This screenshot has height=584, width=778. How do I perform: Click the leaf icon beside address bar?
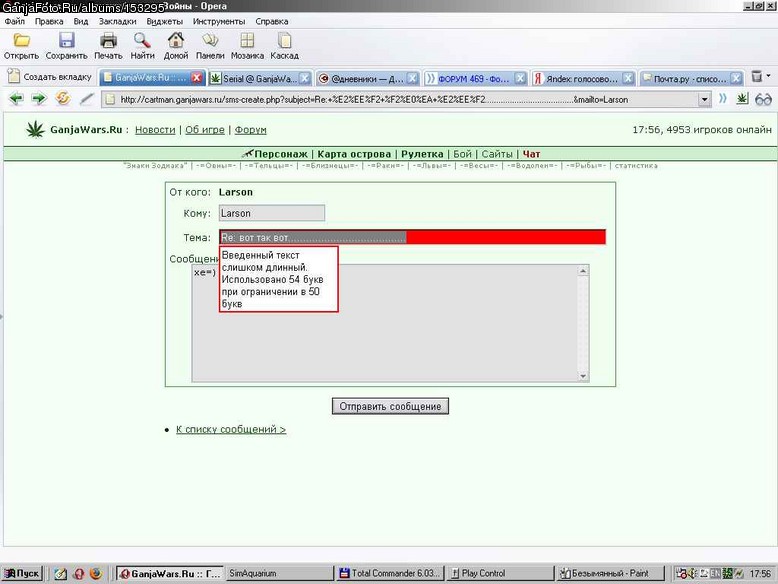(x=742, y=99)
